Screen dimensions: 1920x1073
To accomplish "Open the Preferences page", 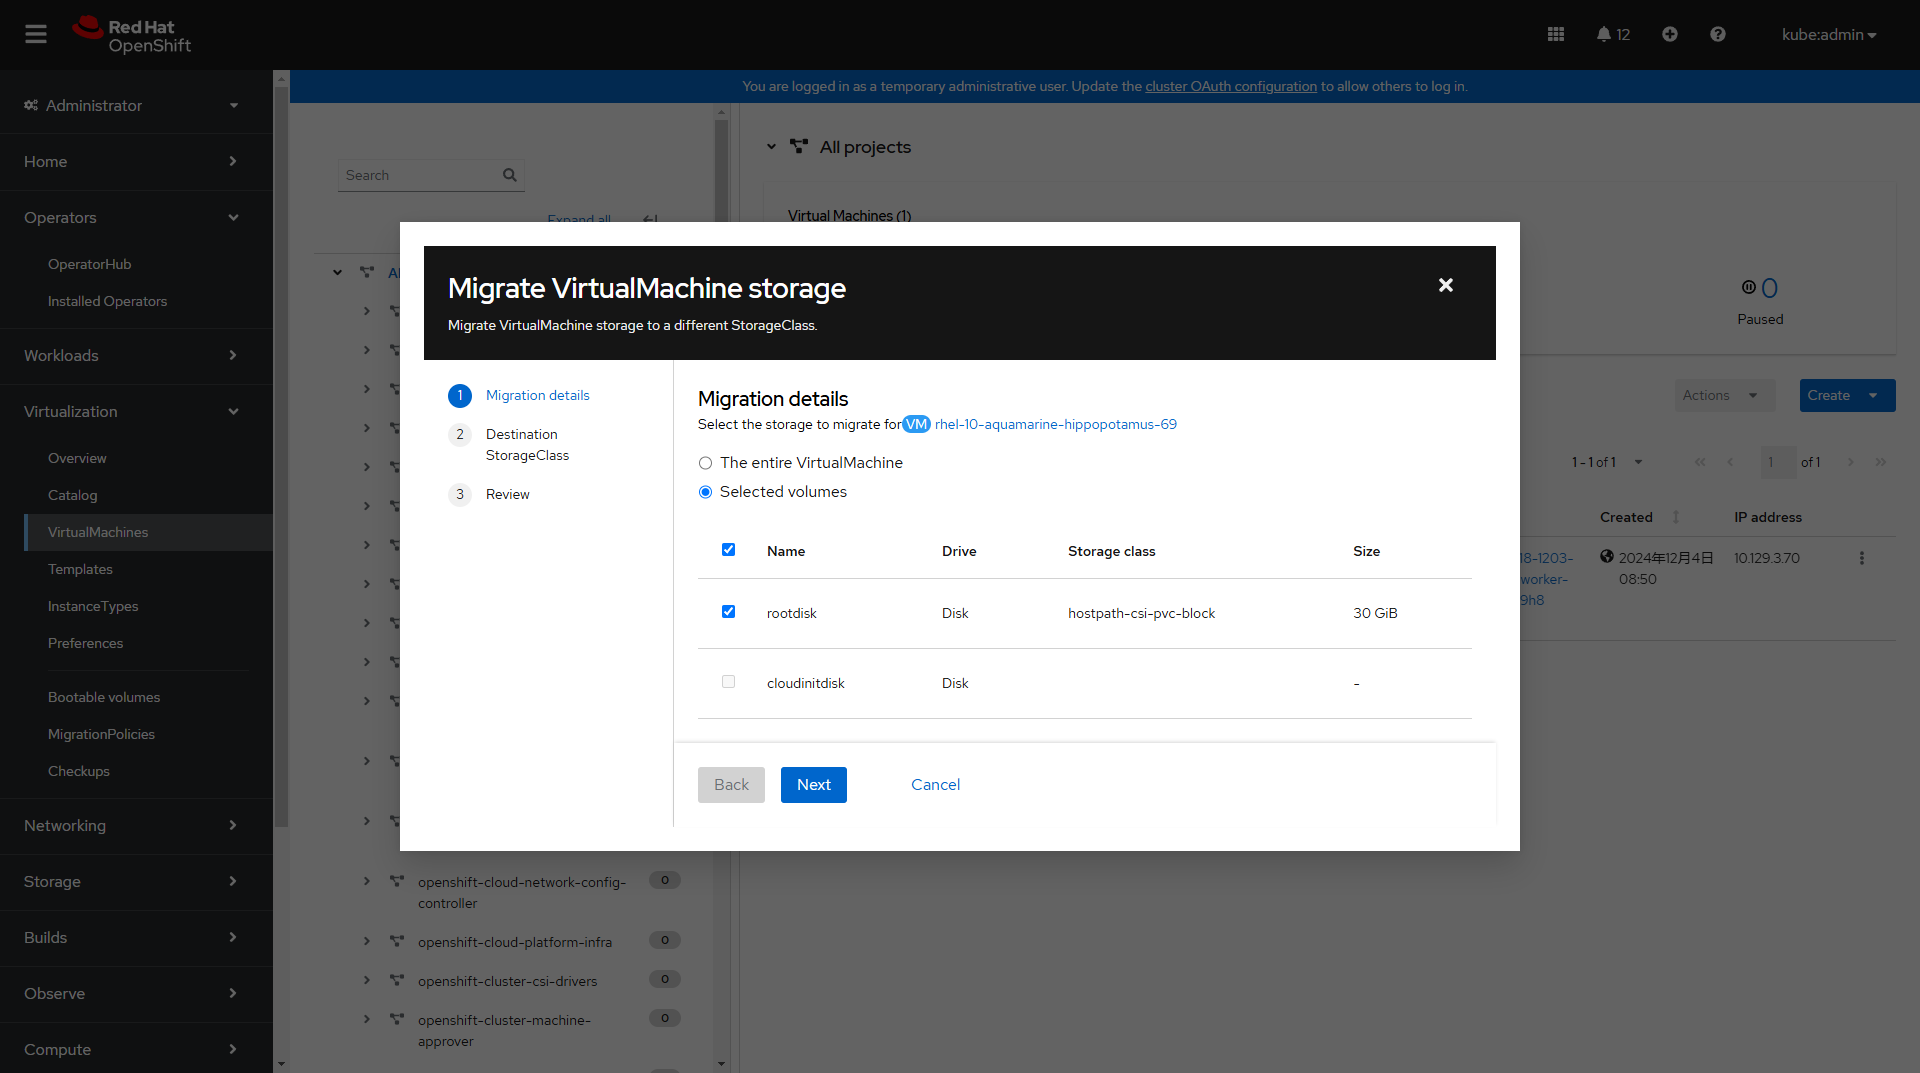I will 86,643.
